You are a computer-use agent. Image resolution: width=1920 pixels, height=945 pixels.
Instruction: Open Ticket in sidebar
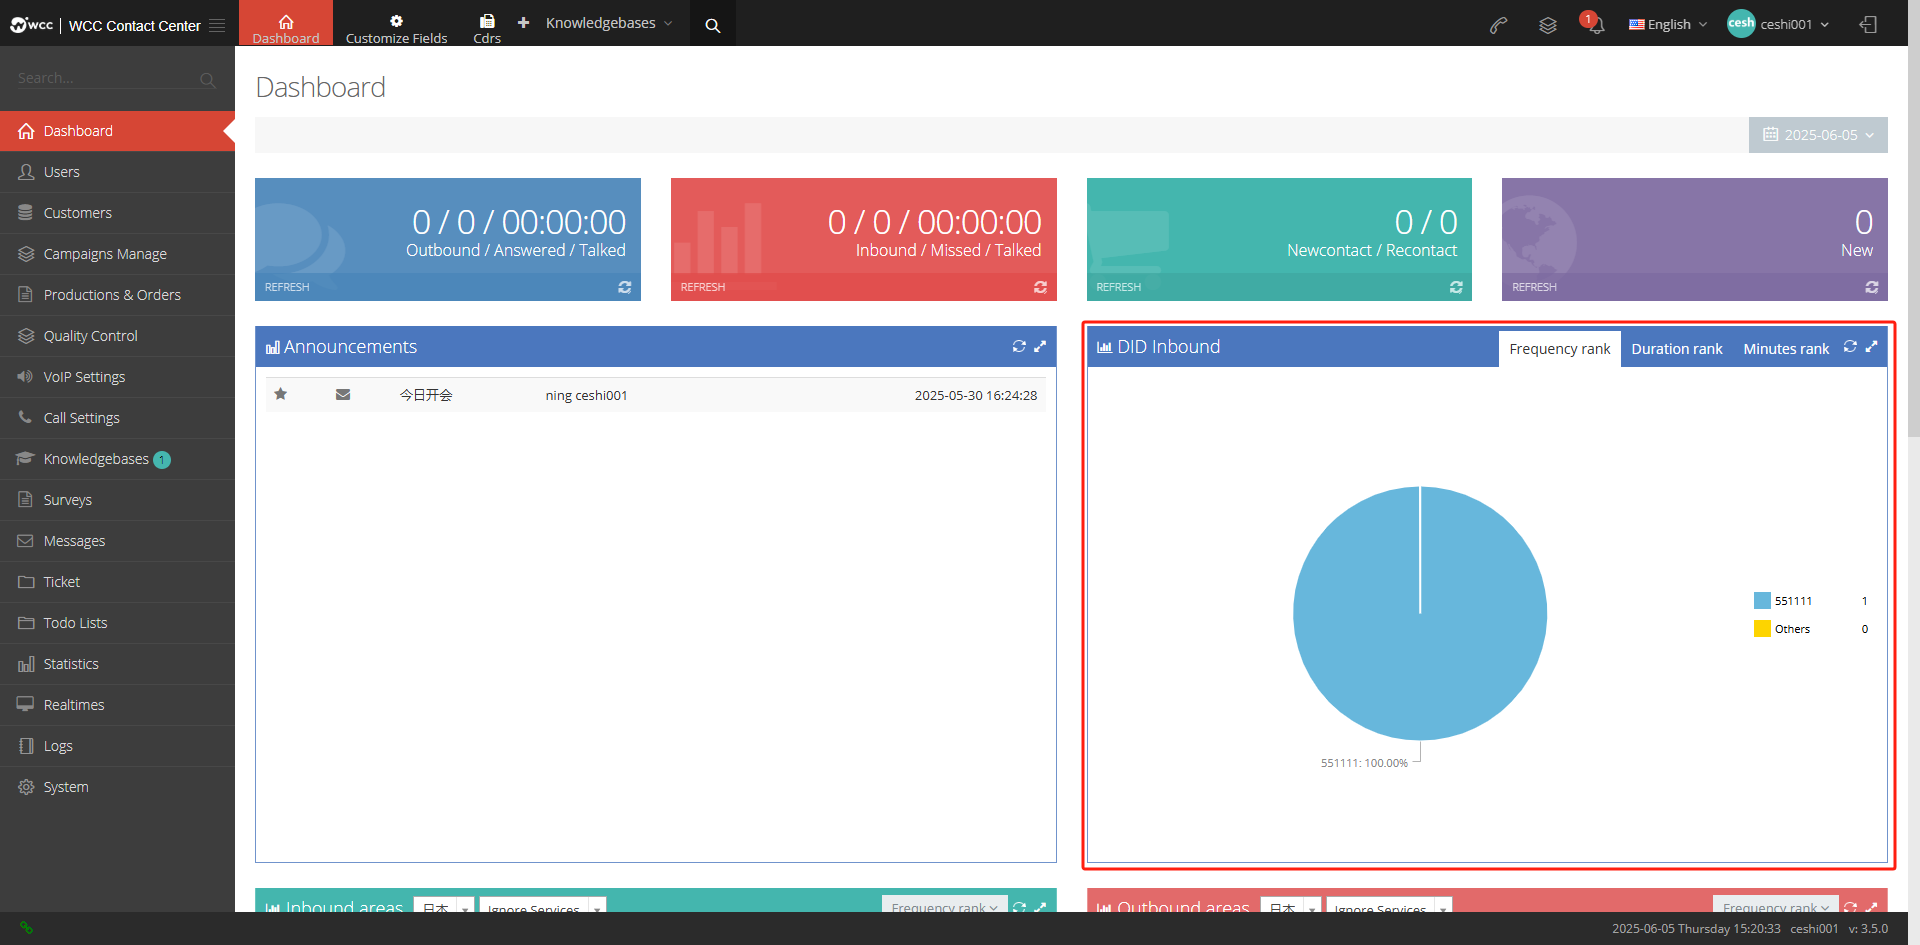pyautogui.click(x=117, y=582)
